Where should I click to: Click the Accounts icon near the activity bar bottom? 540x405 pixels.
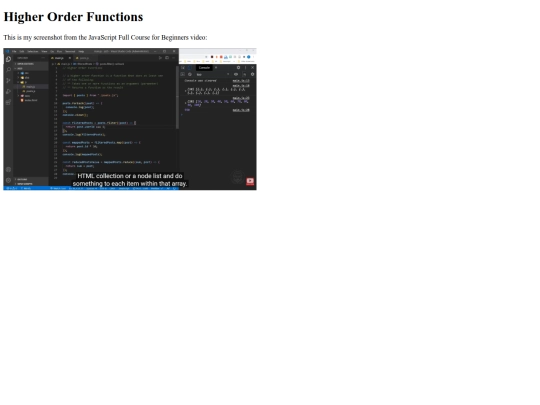pos(8,169)
